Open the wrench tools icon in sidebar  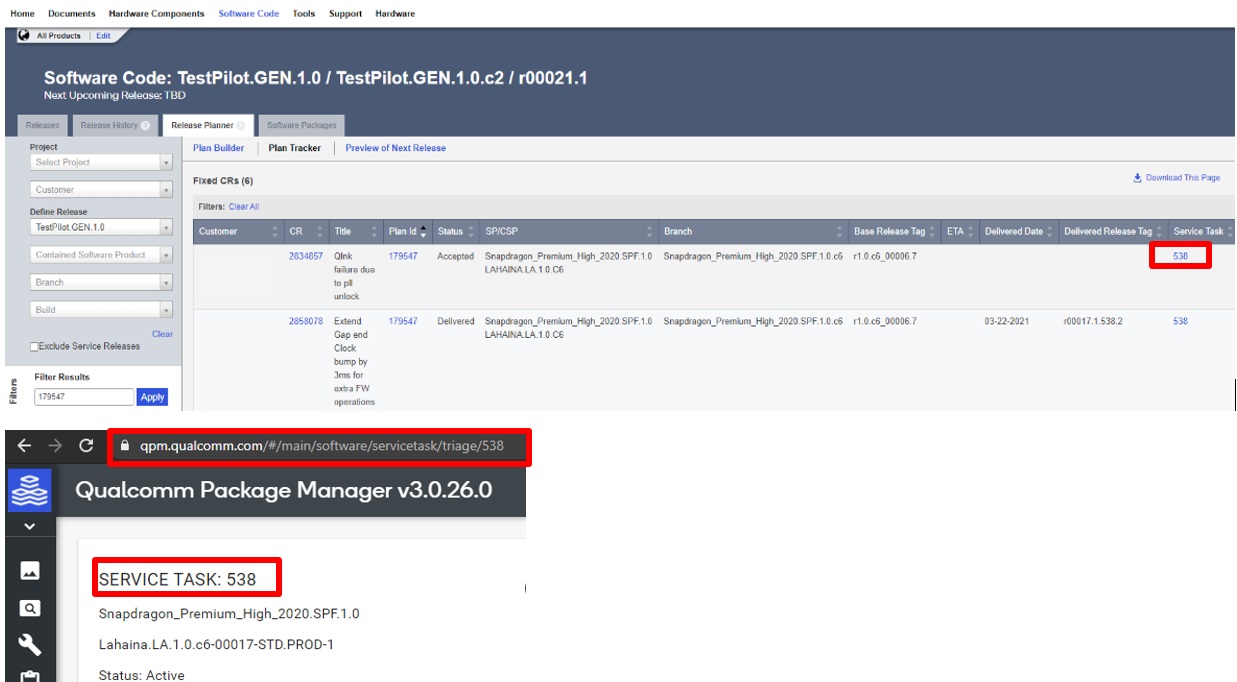(x=29, y=645)
